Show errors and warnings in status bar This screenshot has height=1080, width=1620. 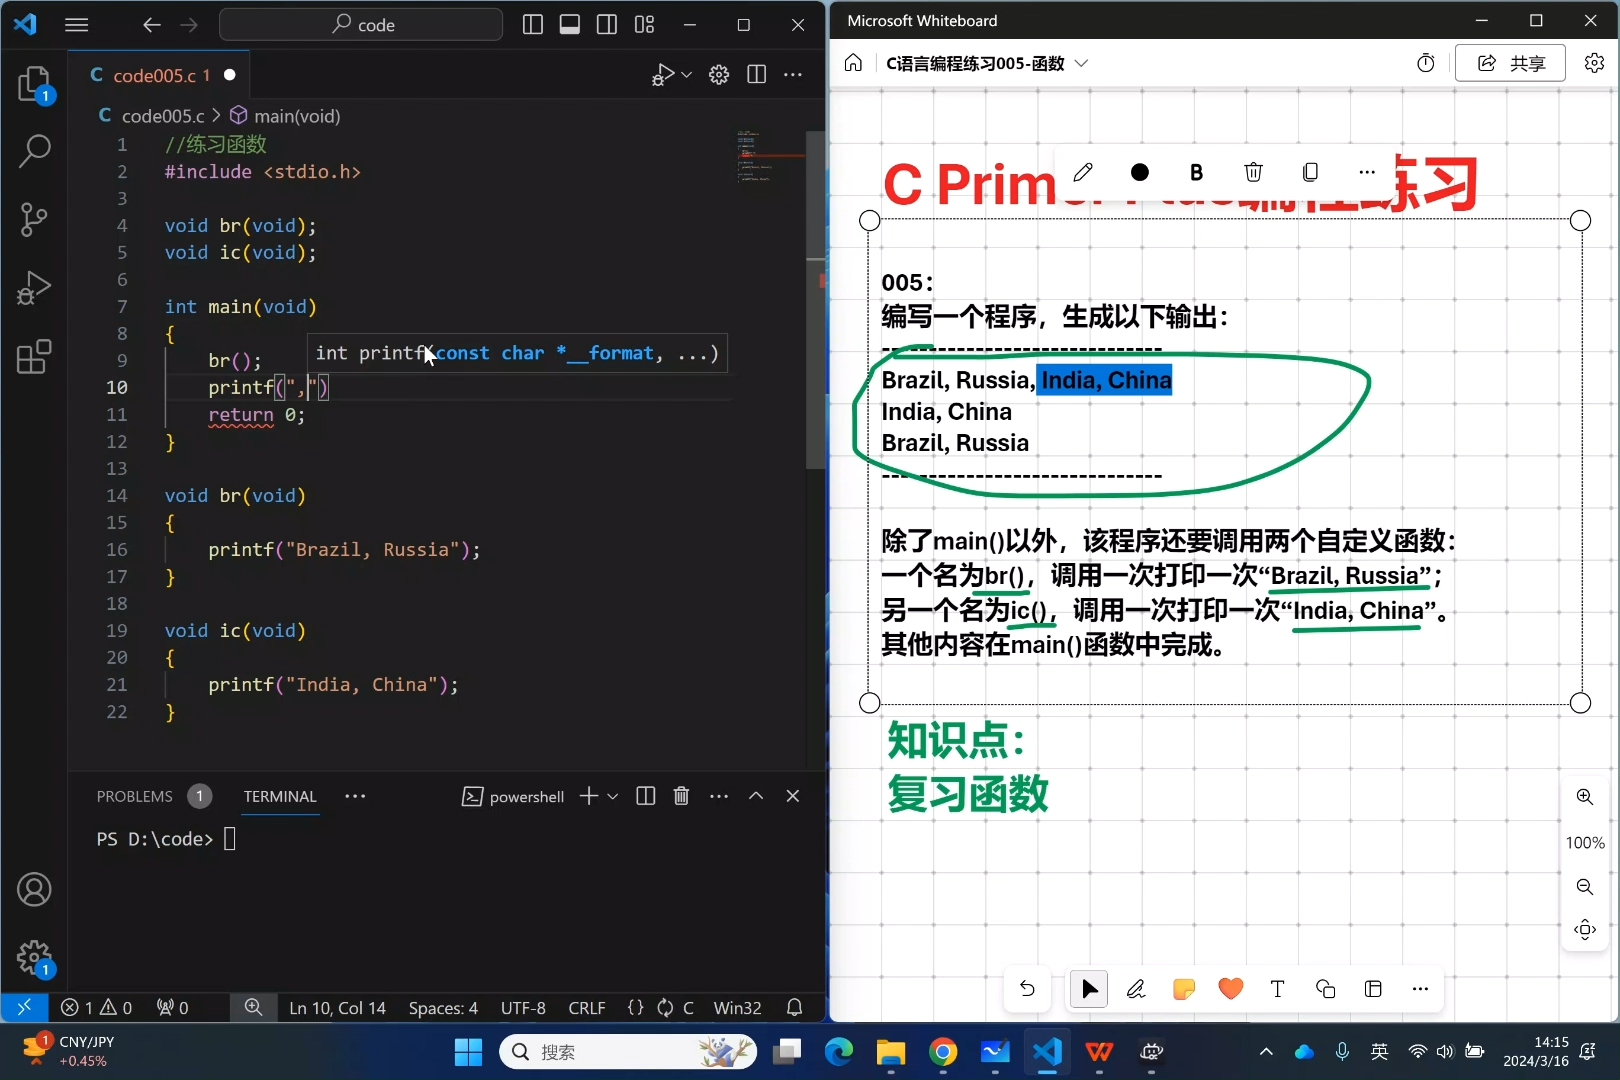point(96,1007)
